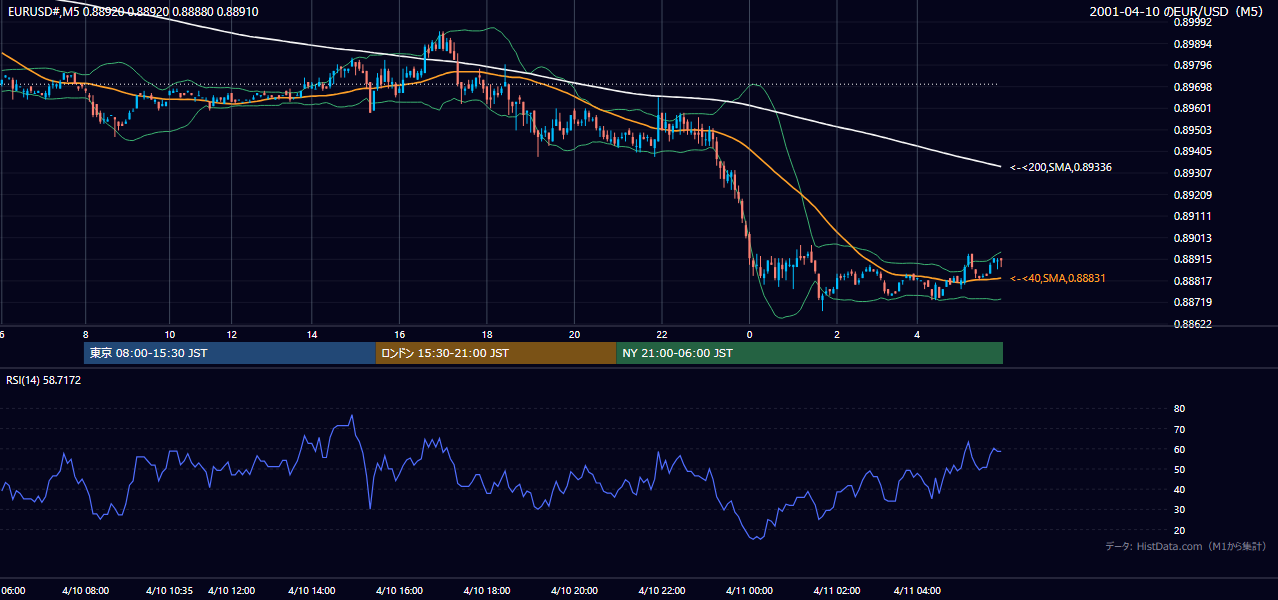This screenshot has height=600, width=1278.
Task: Click RSI axis level 70
Action: (1180, 429)
